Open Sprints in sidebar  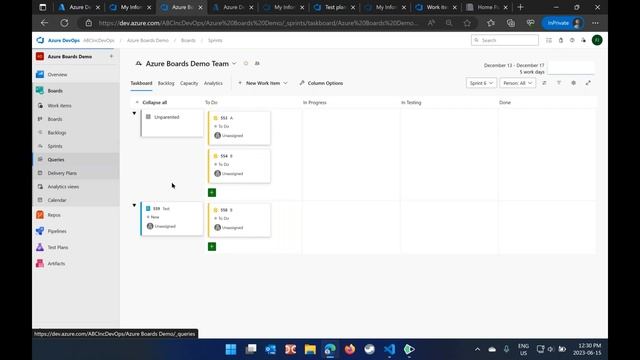55,146
